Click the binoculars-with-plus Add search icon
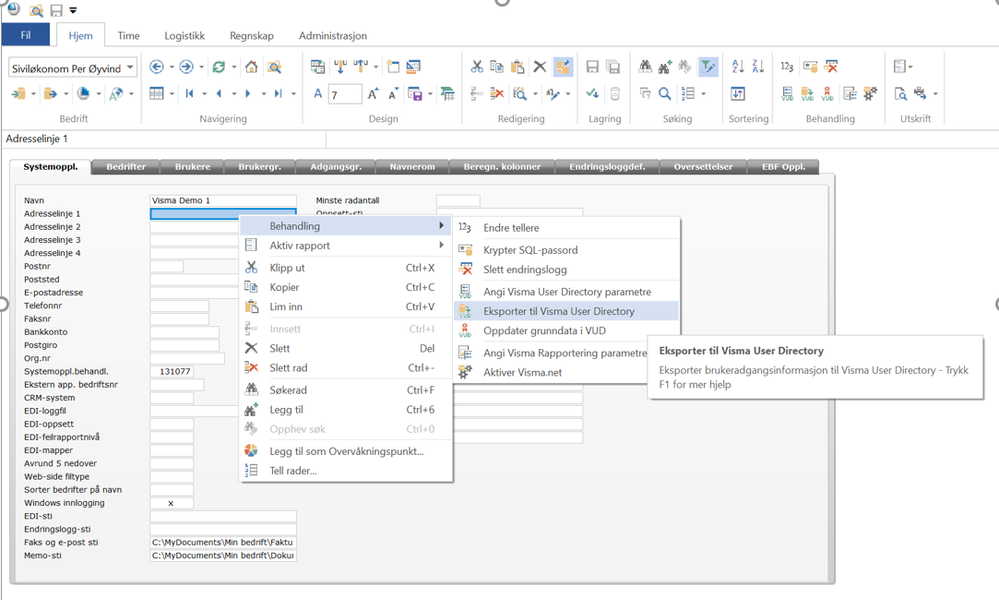Image resolution: width=999 pixels, height=600 pixels. (x=665, y=66)
